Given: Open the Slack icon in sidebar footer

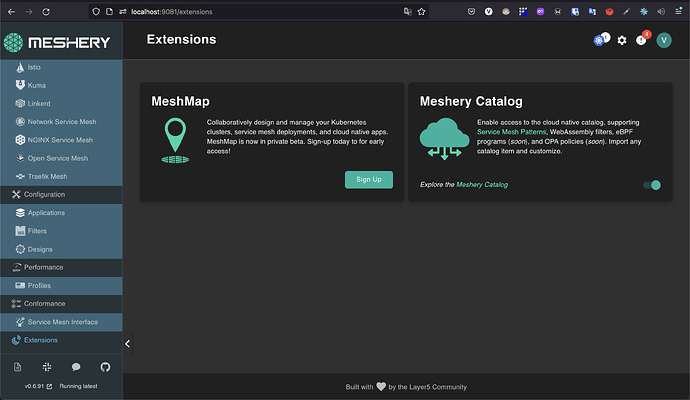Looking at the screenshot, I should pyautogui.click(x=47, y=367).
